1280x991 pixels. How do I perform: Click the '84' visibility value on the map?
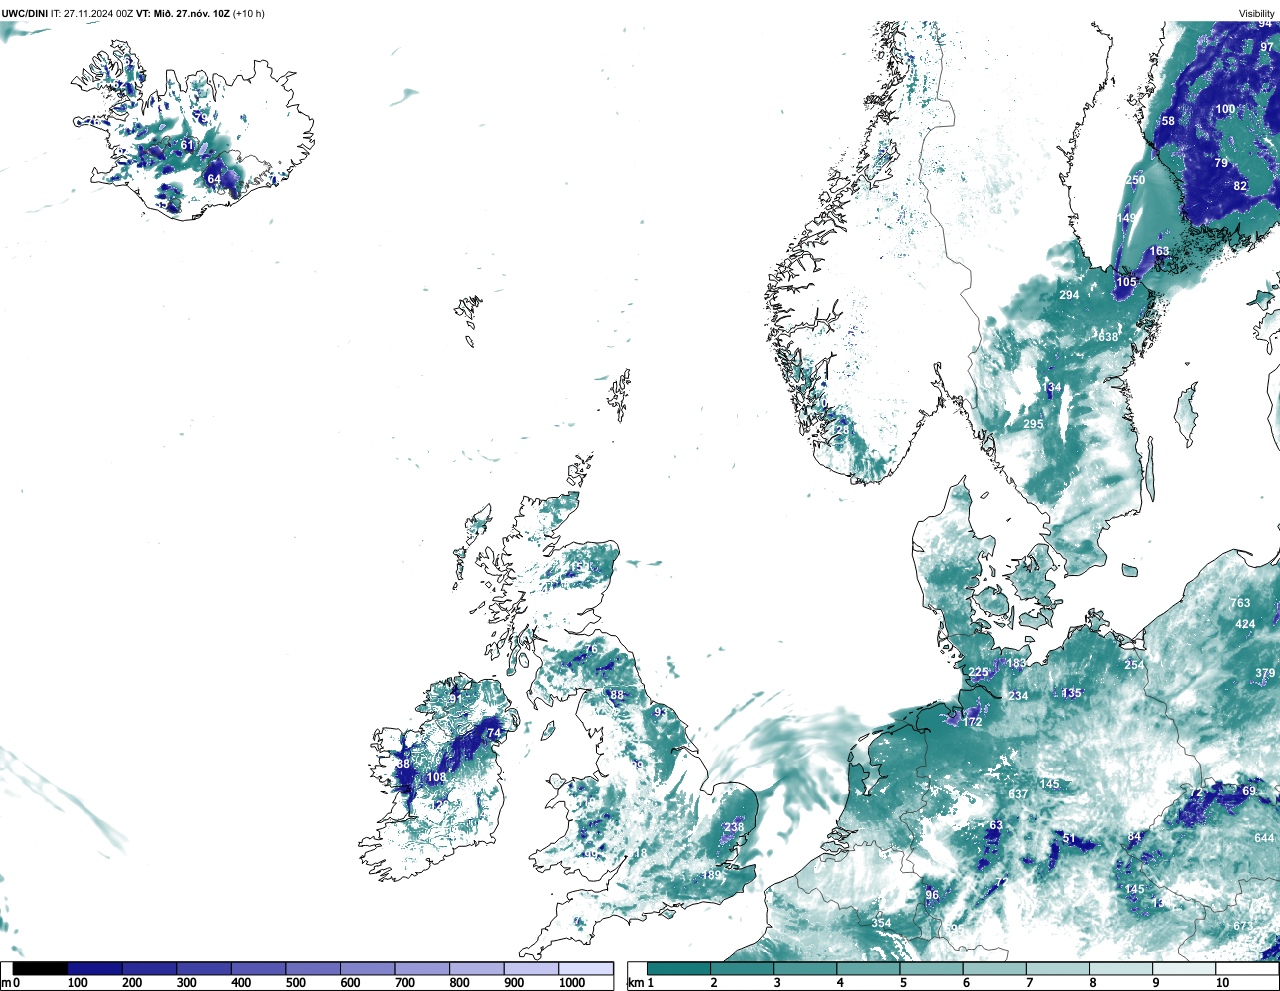(1134, 836)
